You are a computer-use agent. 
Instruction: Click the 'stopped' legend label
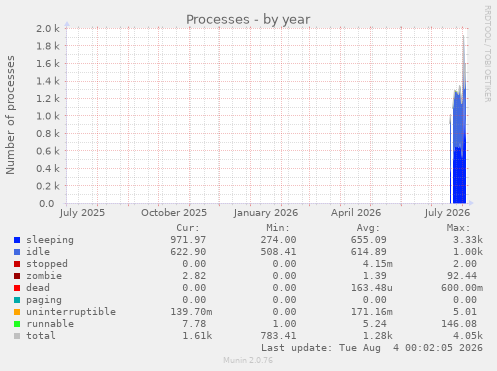(47, 264)
